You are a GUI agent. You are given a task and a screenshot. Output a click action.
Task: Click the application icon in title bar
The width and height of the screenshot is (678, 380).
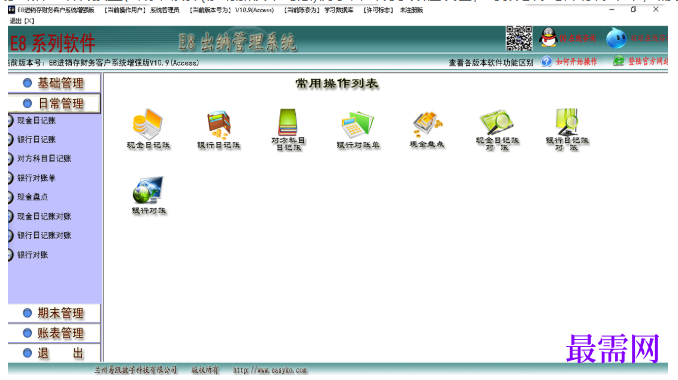point(12,10)
